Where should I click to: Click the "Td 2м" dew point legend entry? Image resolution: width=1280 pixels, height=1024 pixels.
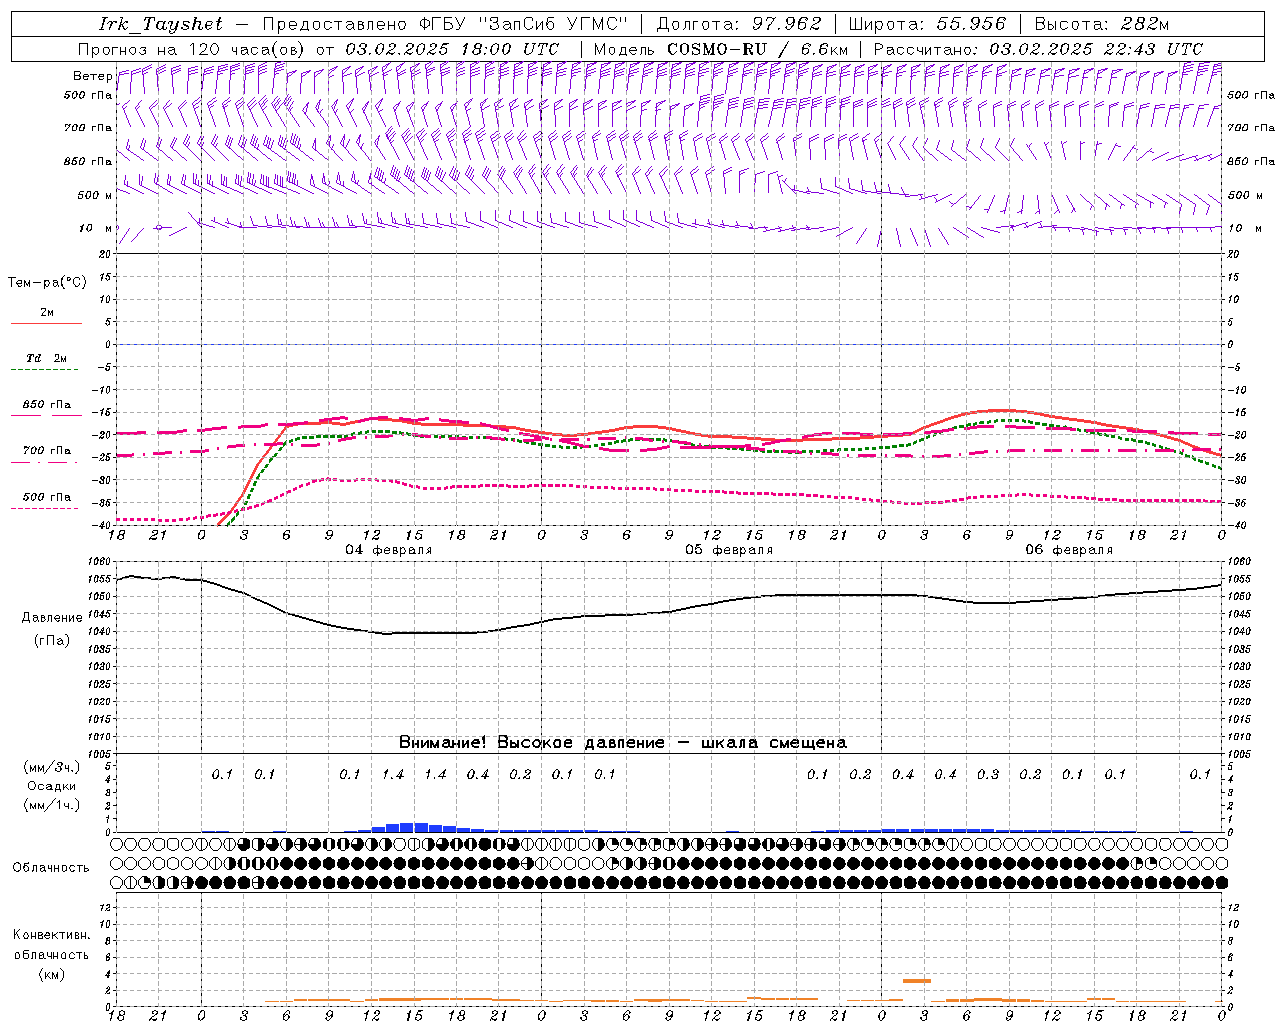tap(46, 358)
